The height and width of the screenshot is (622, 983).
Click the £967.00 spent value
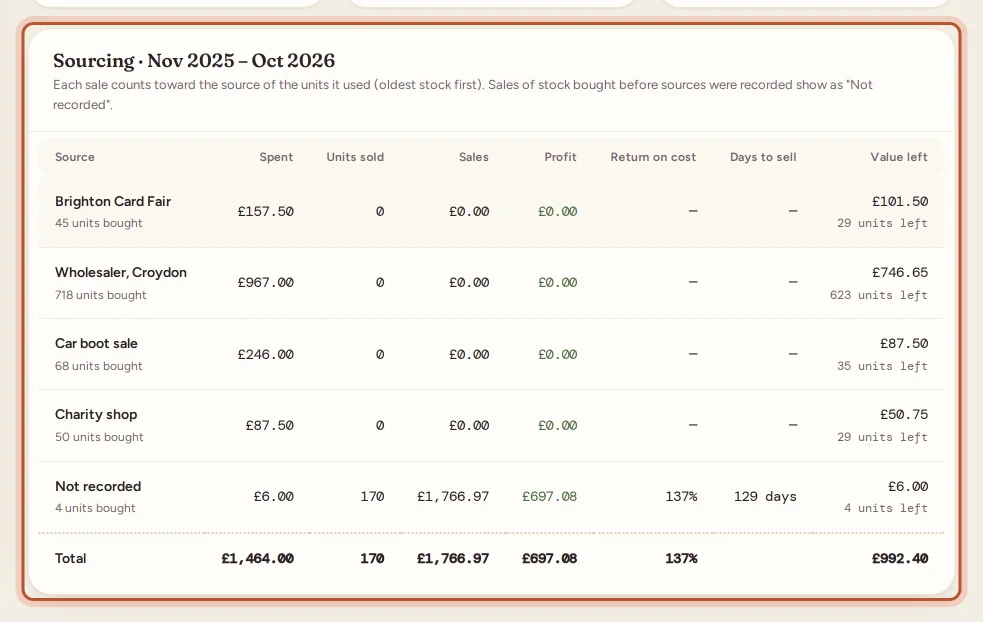click(x=266, y=283)
